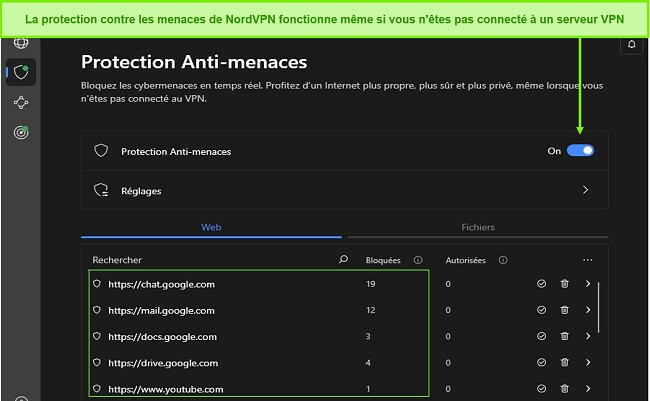
Task: Click the allow checkmark icon for docs.google.com
Action: 541,336
